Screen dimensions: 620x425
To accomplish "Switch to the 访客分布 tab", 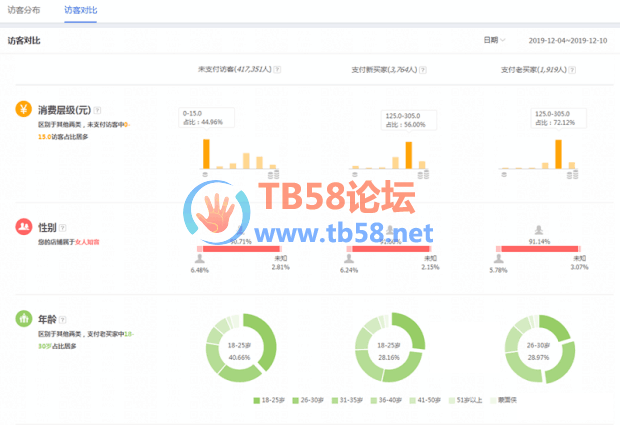I will pyautogui.click(x=26, y=9).
